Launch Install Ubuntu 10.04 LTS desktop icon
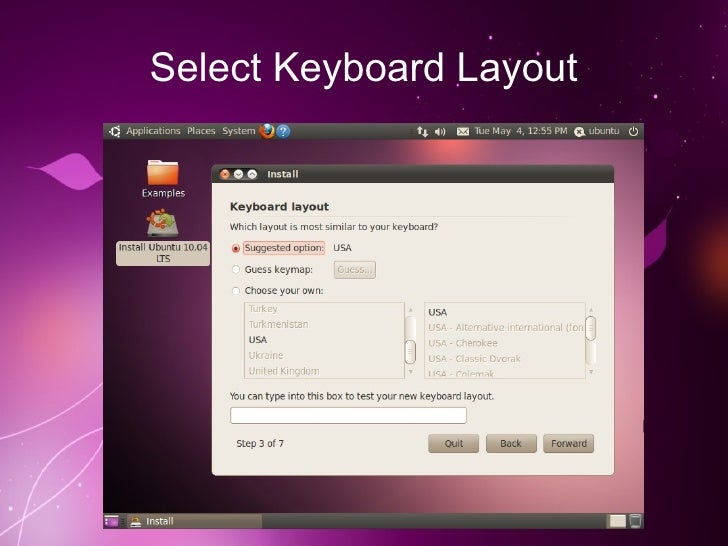This screenshot has height=546, width=728. click(162, 237)
